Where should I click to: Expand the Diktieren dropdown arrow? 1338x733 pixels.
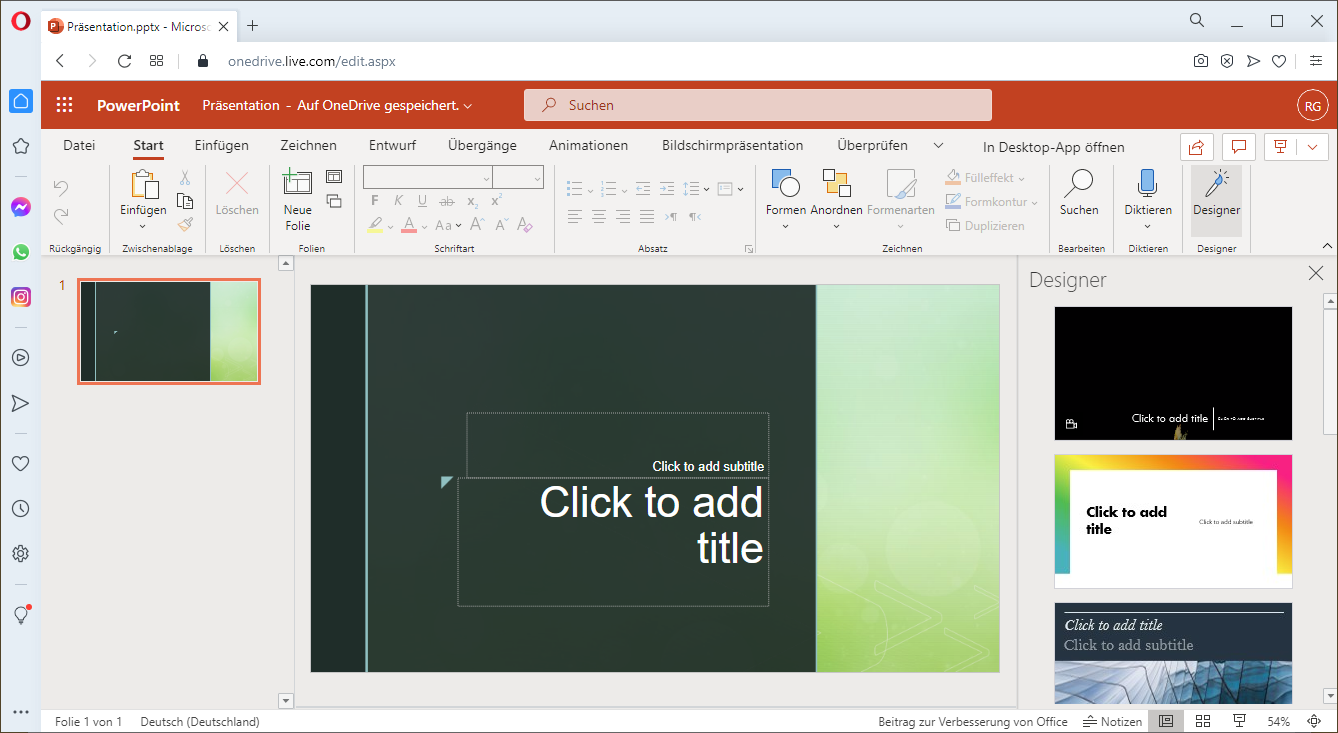(x=1147, y=226)
